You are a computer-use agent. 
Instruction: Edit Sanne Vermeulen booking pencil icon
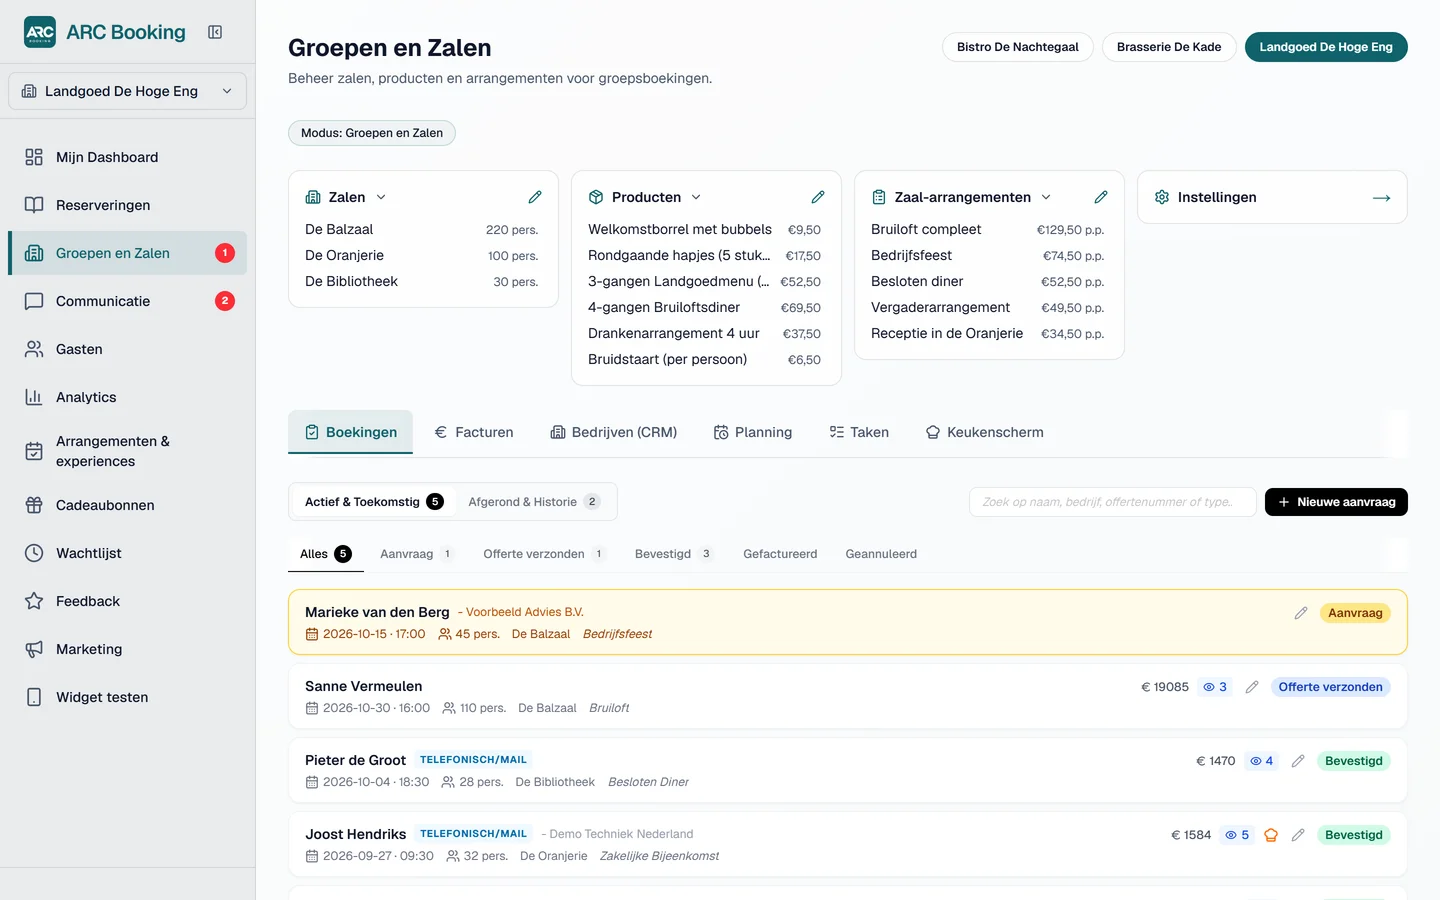click(1252, 687)
